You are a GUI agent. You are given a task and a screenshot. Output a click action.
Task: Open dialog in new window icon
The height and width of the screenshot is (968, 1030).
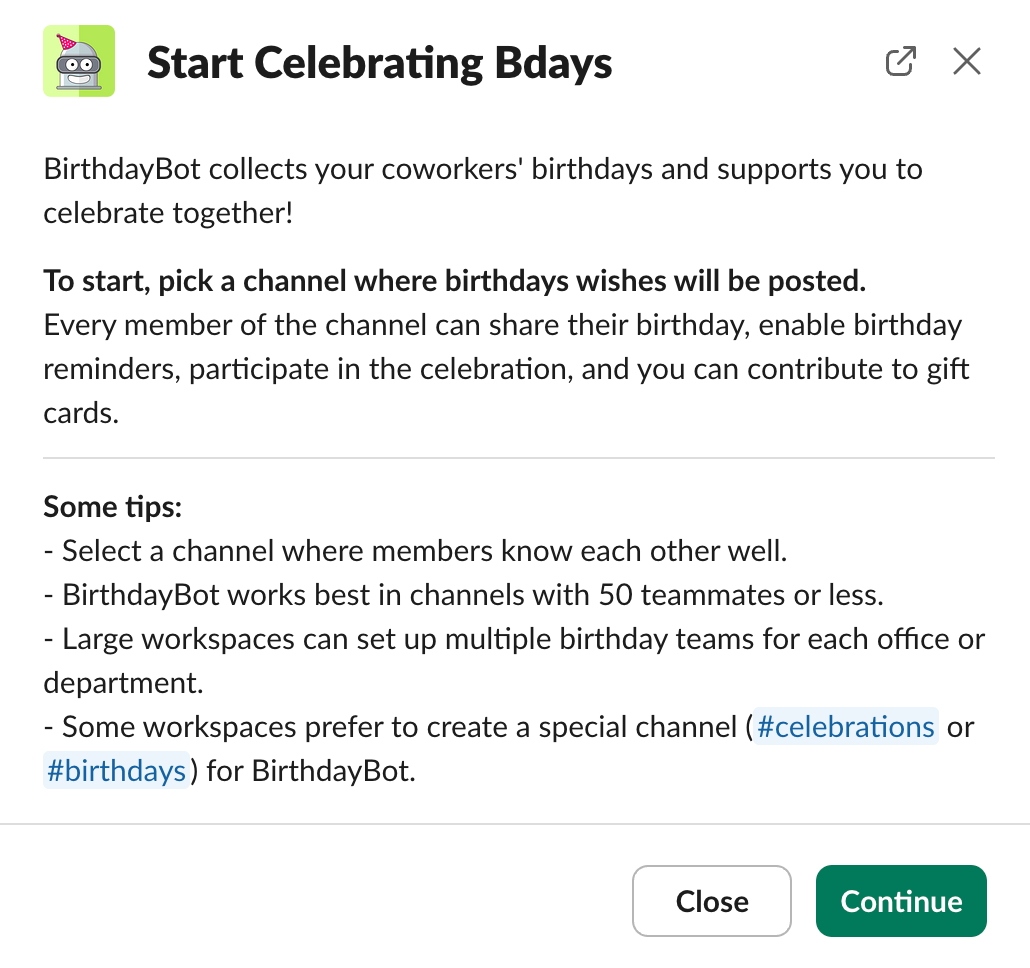[x=901, y=62]
